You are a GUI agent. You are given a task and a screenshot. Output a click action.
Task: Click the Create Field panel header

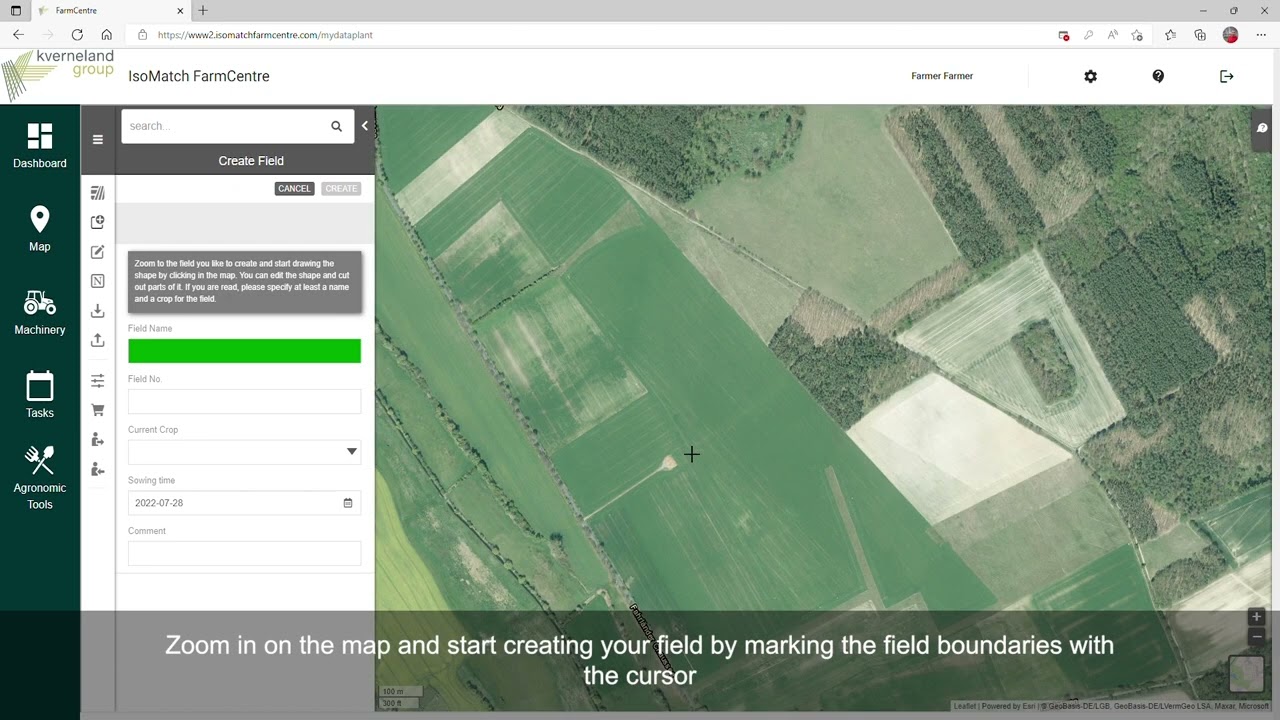(x=251, y=161)
